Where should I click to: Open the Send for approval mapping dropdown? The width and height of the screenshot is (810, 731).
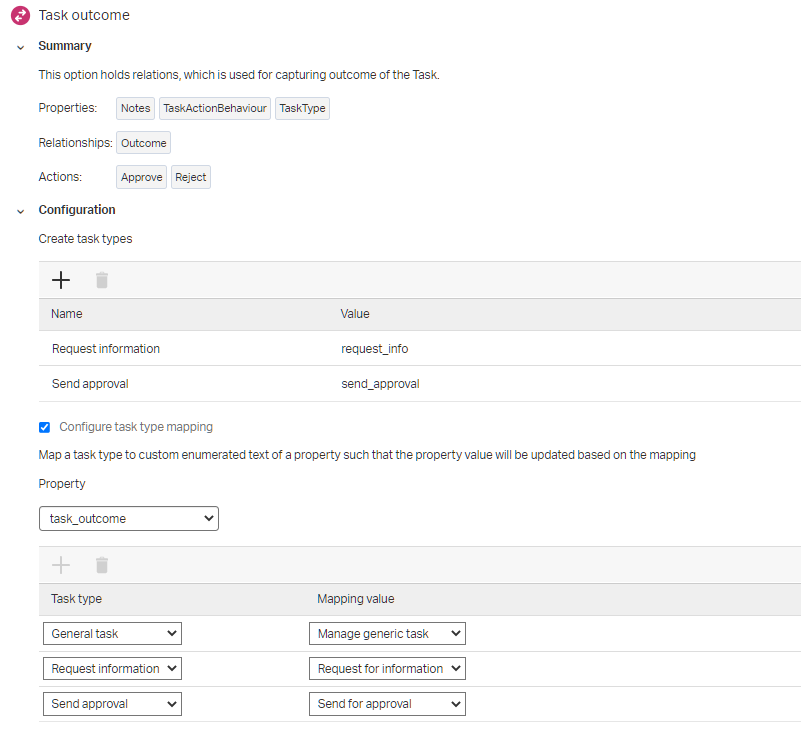click(x=387, y=704)
